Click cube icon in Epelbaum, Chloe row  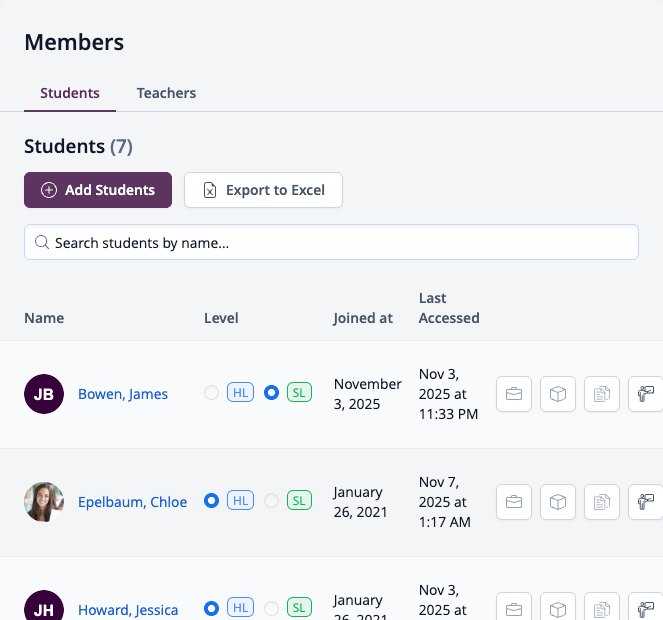coord(558,502)
